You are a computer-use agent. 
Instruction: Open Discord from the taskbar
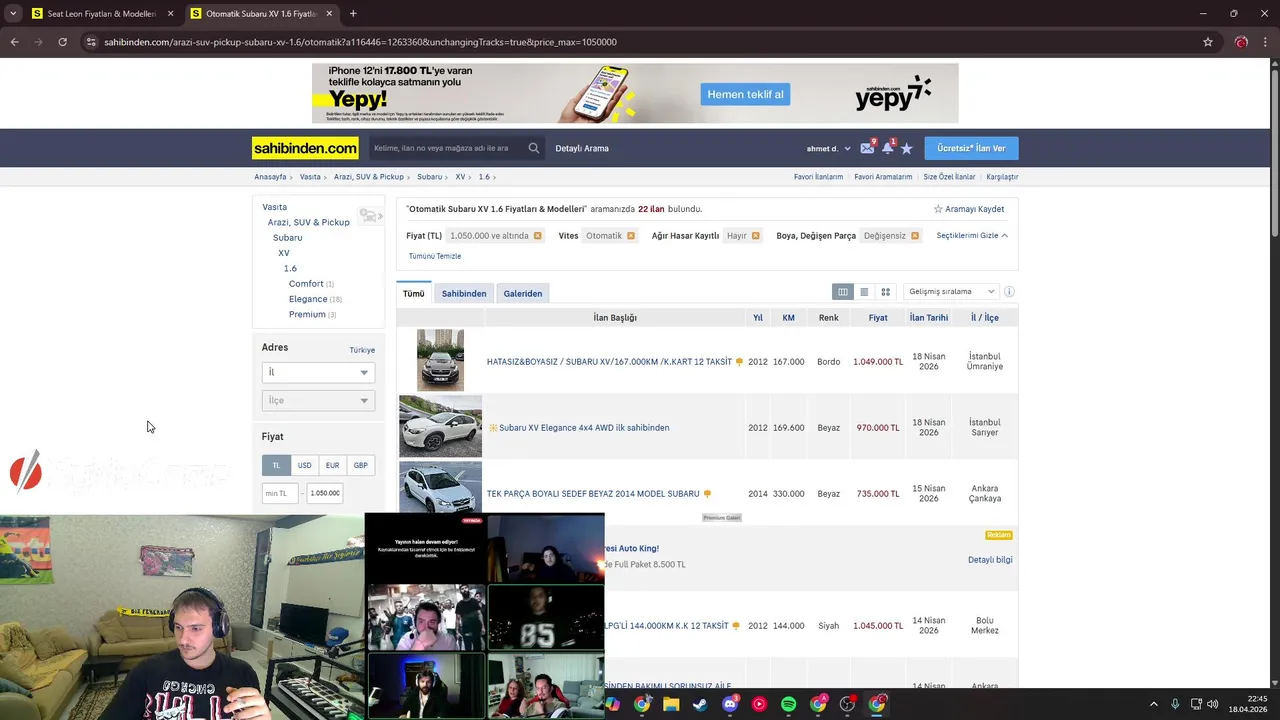pyautogui.click(x=730, y=704)
